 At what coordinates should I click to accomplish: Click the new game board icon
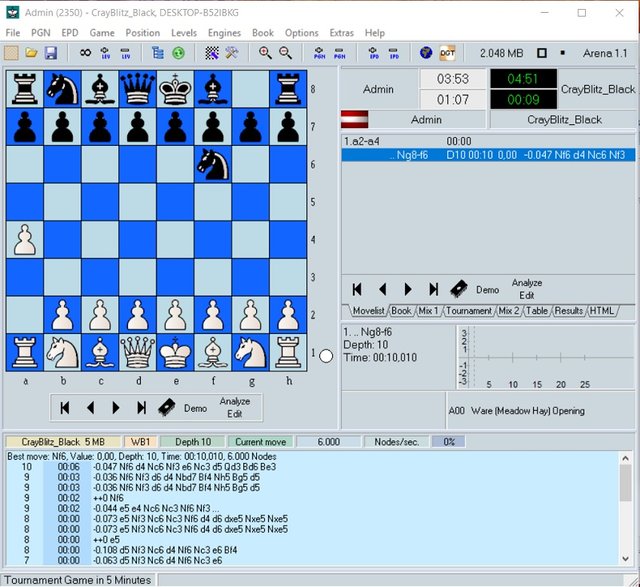point(11,53)
